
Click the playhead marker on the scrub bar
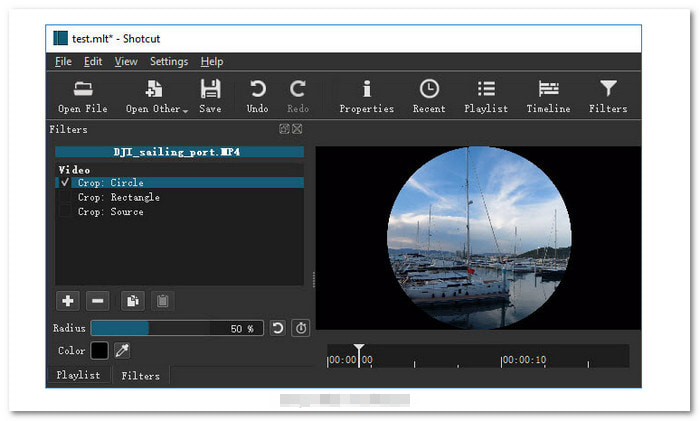(x=359, y=355)
